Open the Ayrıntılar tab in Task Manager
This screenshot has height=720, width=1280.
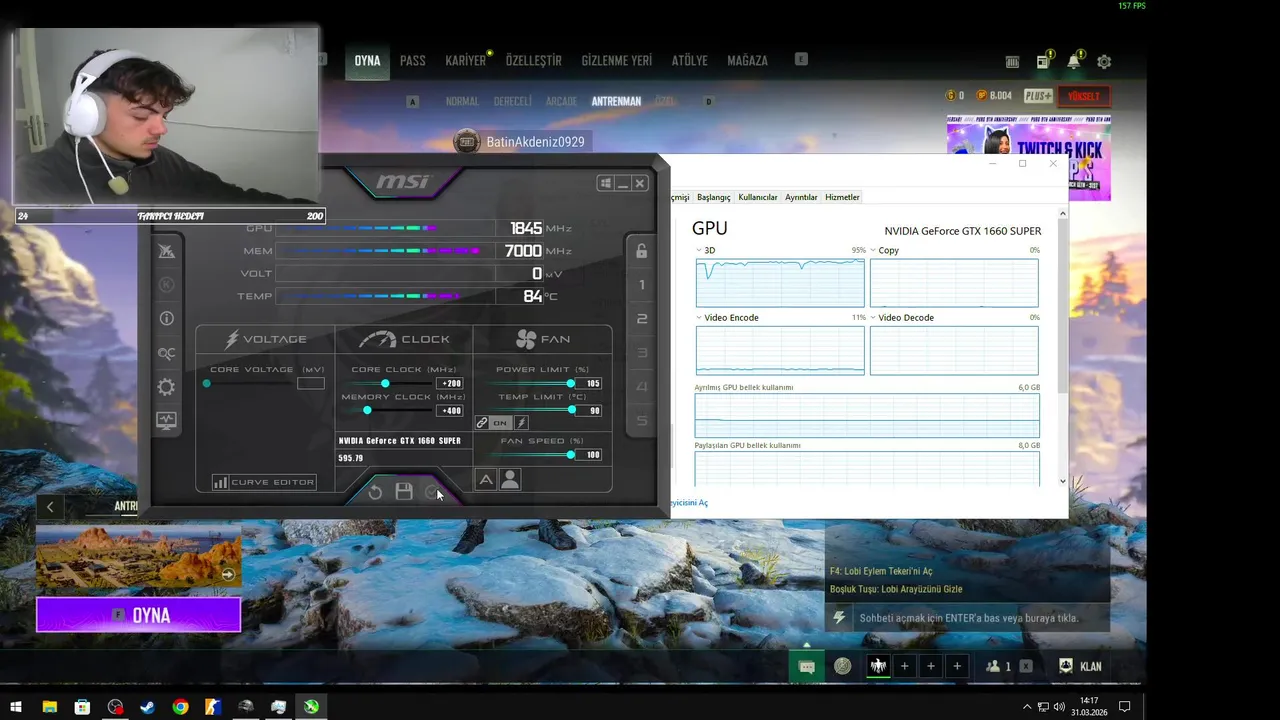coord(801,197)
